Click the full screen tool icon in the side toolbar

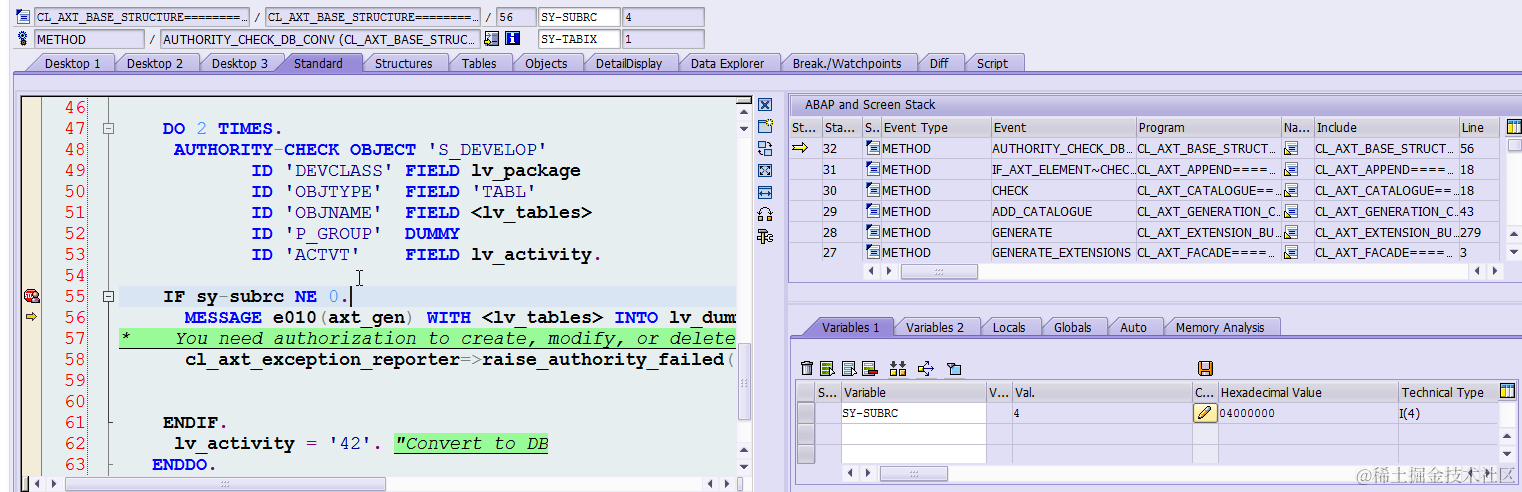(x=765, y=170)
